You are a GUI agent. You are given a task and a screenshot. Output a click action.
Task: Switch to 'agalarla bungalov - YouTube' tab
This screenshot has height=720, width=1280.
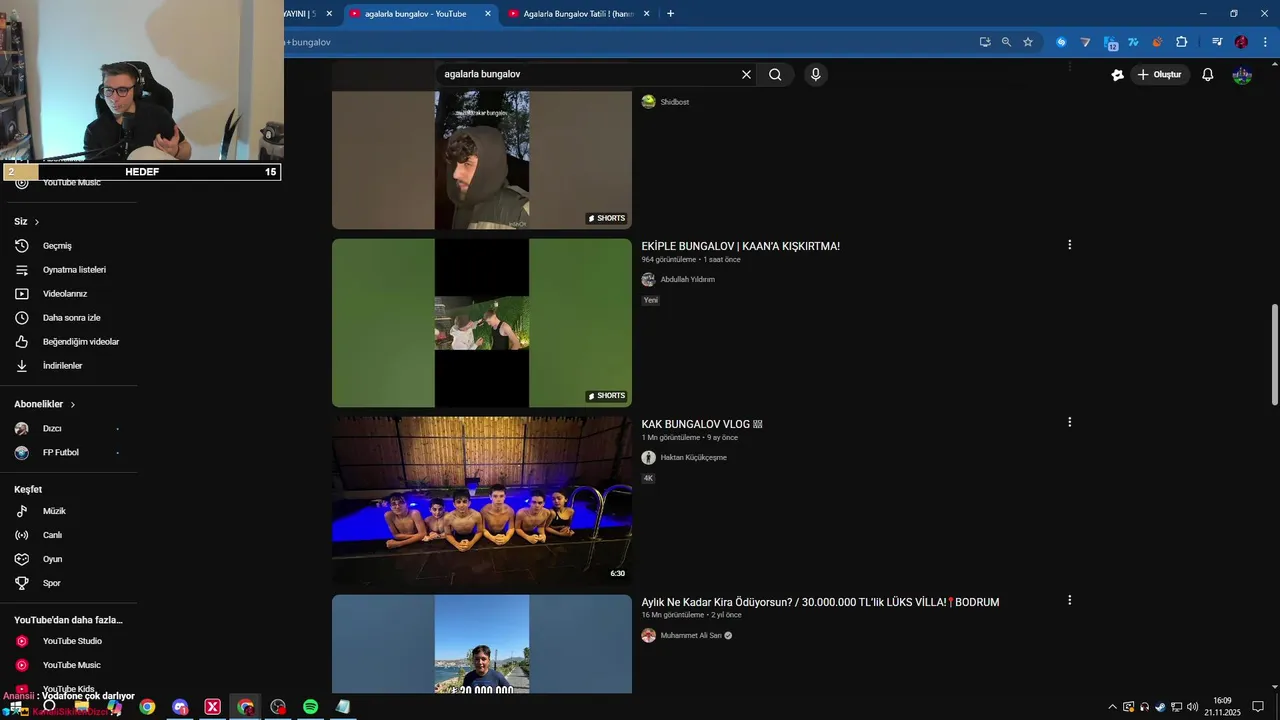click(415, 14)
